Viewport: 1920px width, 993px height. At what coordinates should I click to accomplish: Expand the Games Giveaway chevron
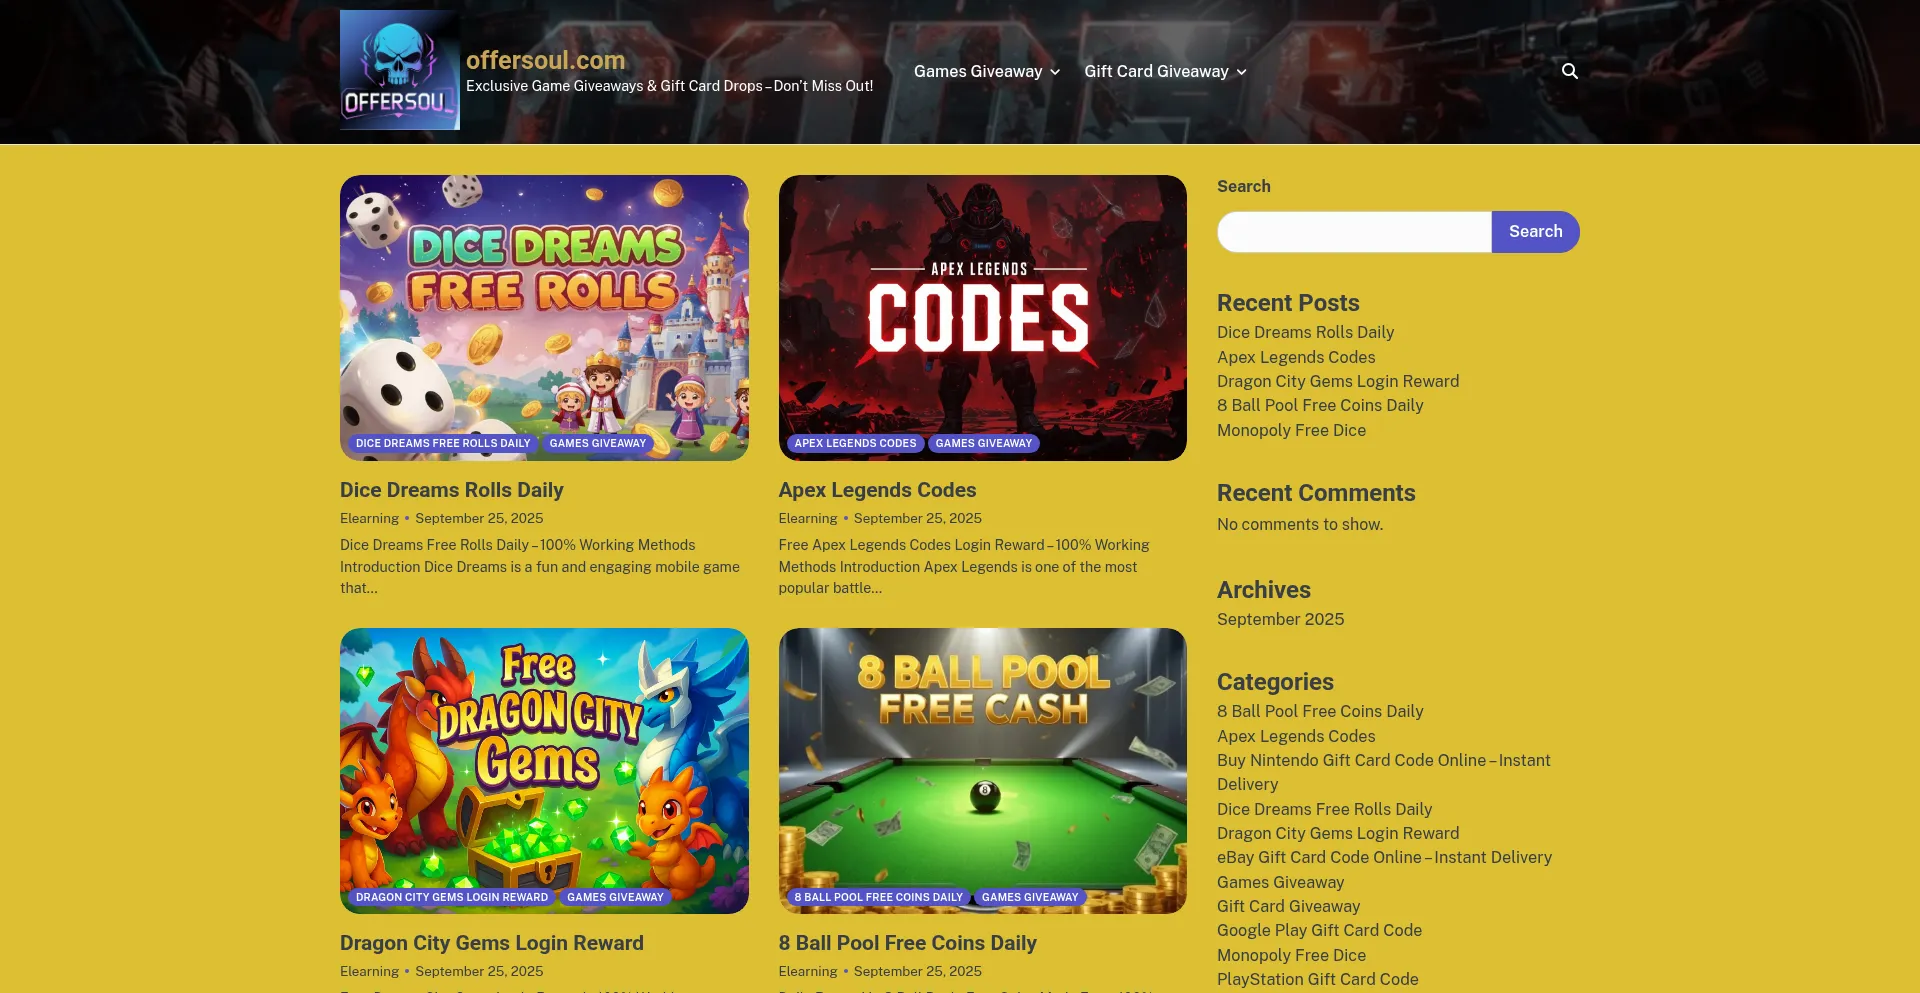click(x=1055, y=72)
